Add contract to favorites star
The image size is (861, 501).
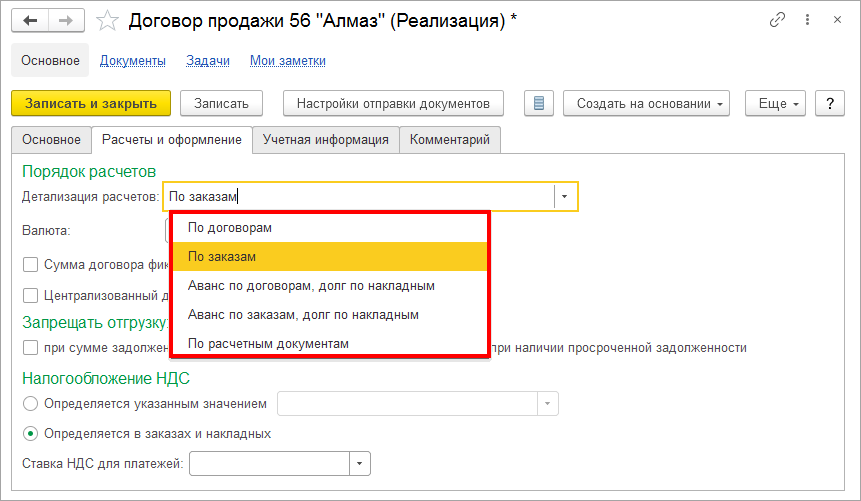[109, 20]
